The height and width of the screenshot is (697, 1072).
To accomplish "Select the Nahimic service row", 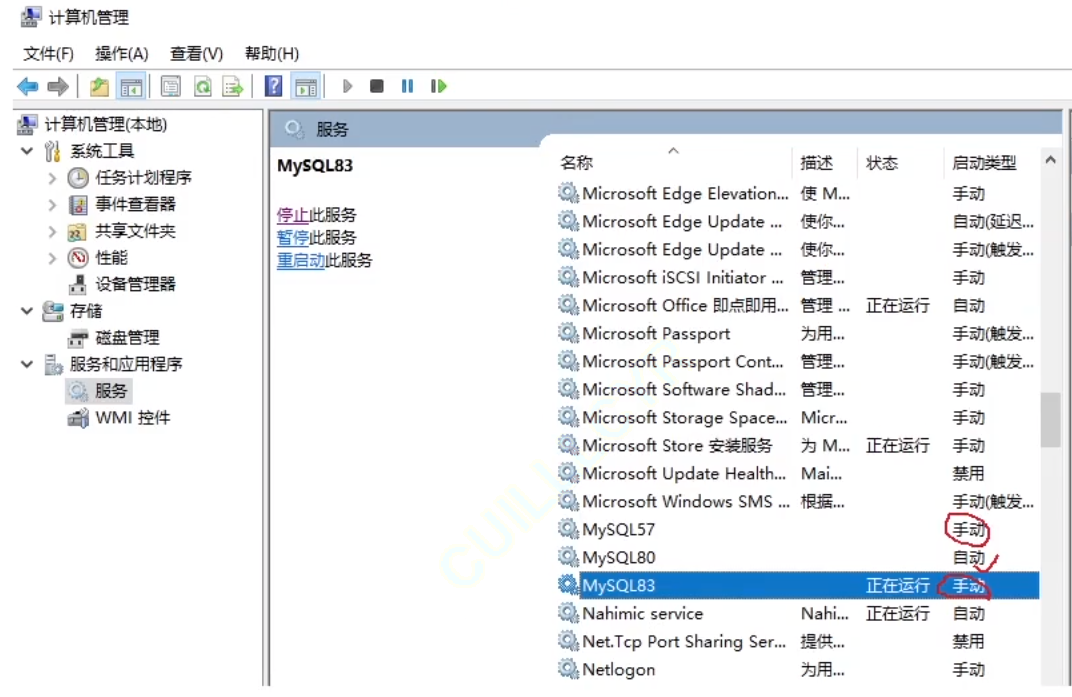I will [x=798, y=614].
